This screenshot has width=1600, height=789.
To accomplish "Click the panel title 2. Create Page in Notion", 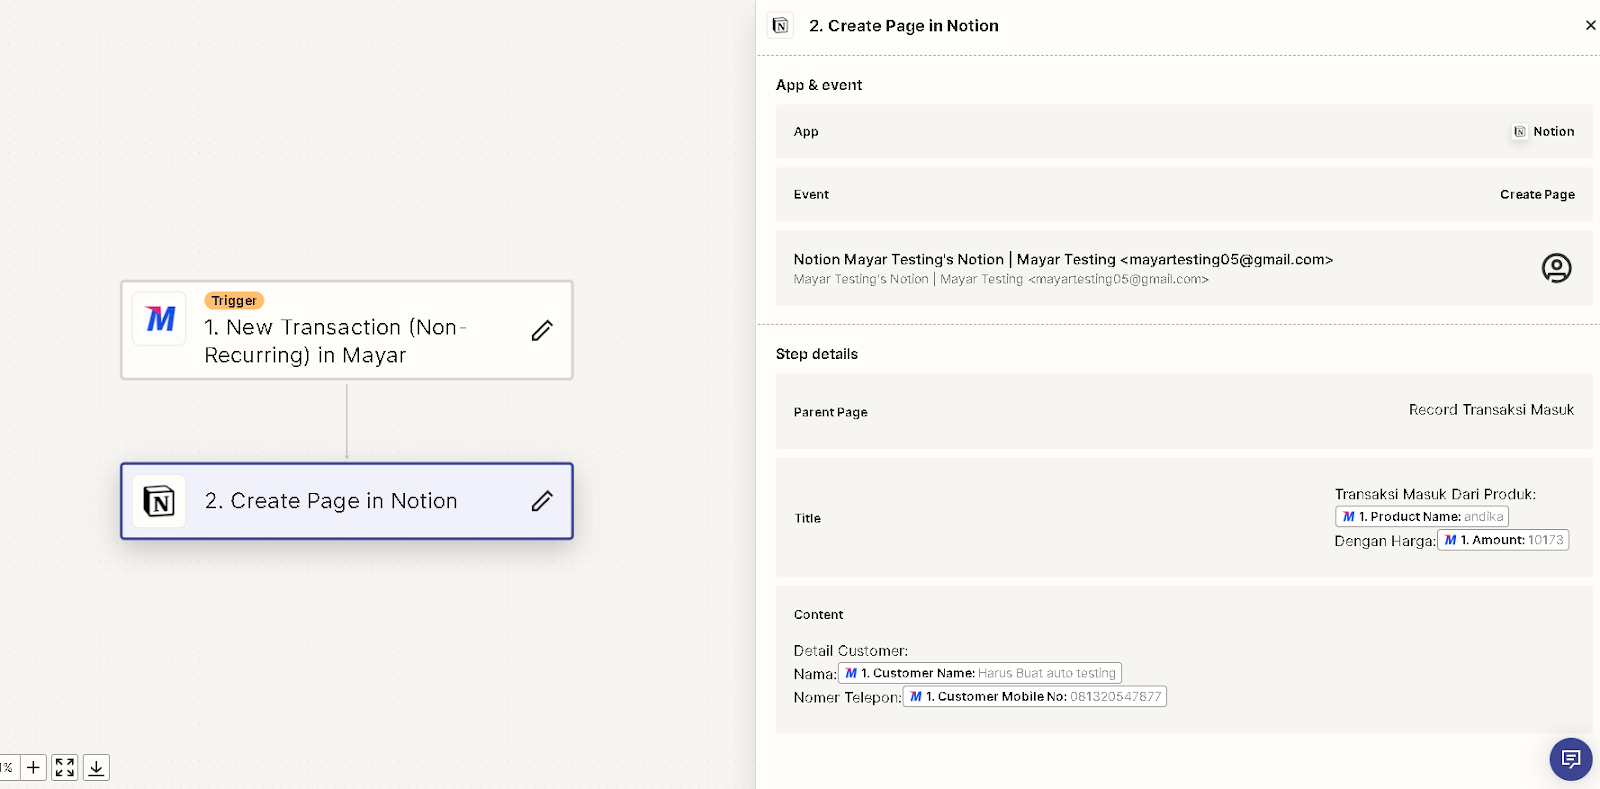I will click(x=903, y=26).
